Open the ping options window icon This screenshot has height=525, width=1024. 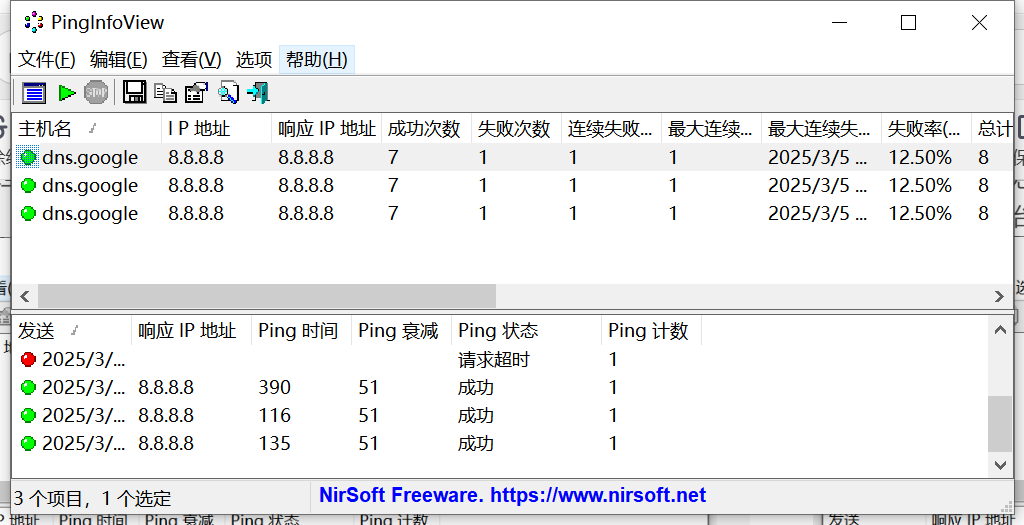point(35,93)
